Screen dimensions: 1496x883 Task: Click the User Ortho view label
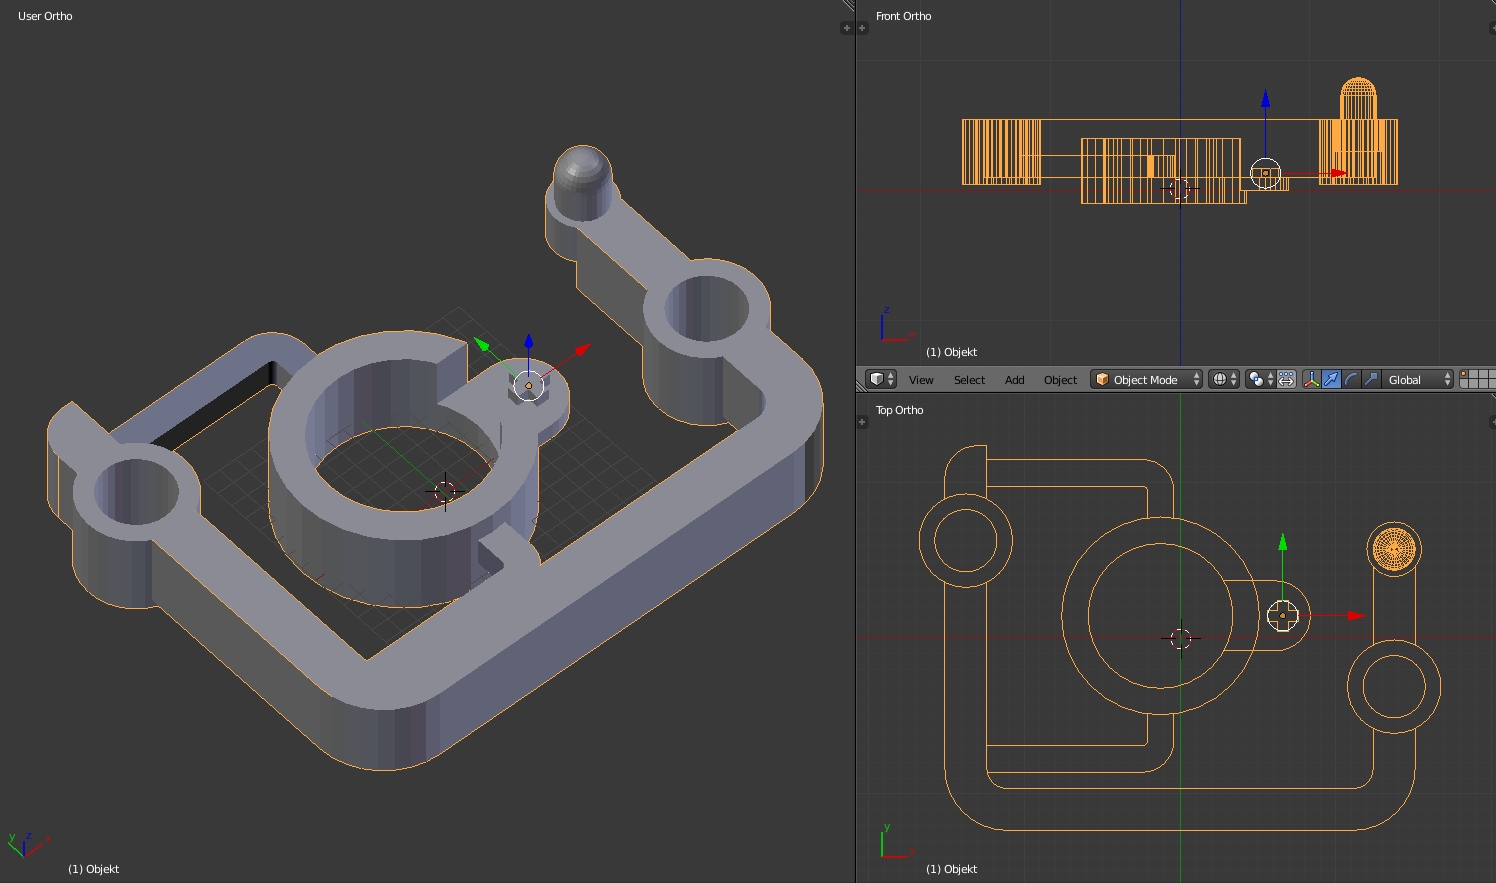45,16
